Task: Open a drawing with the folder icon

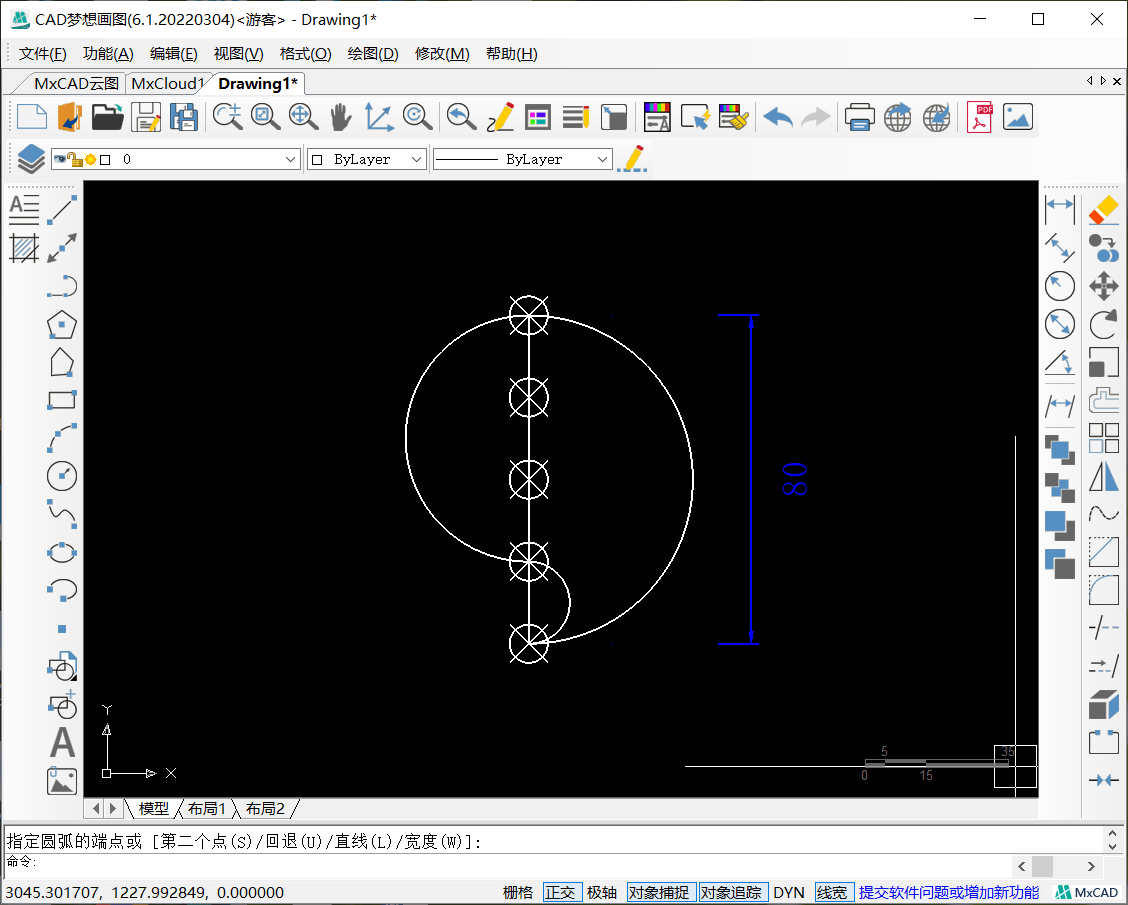Action: click(x=107, y=117)
